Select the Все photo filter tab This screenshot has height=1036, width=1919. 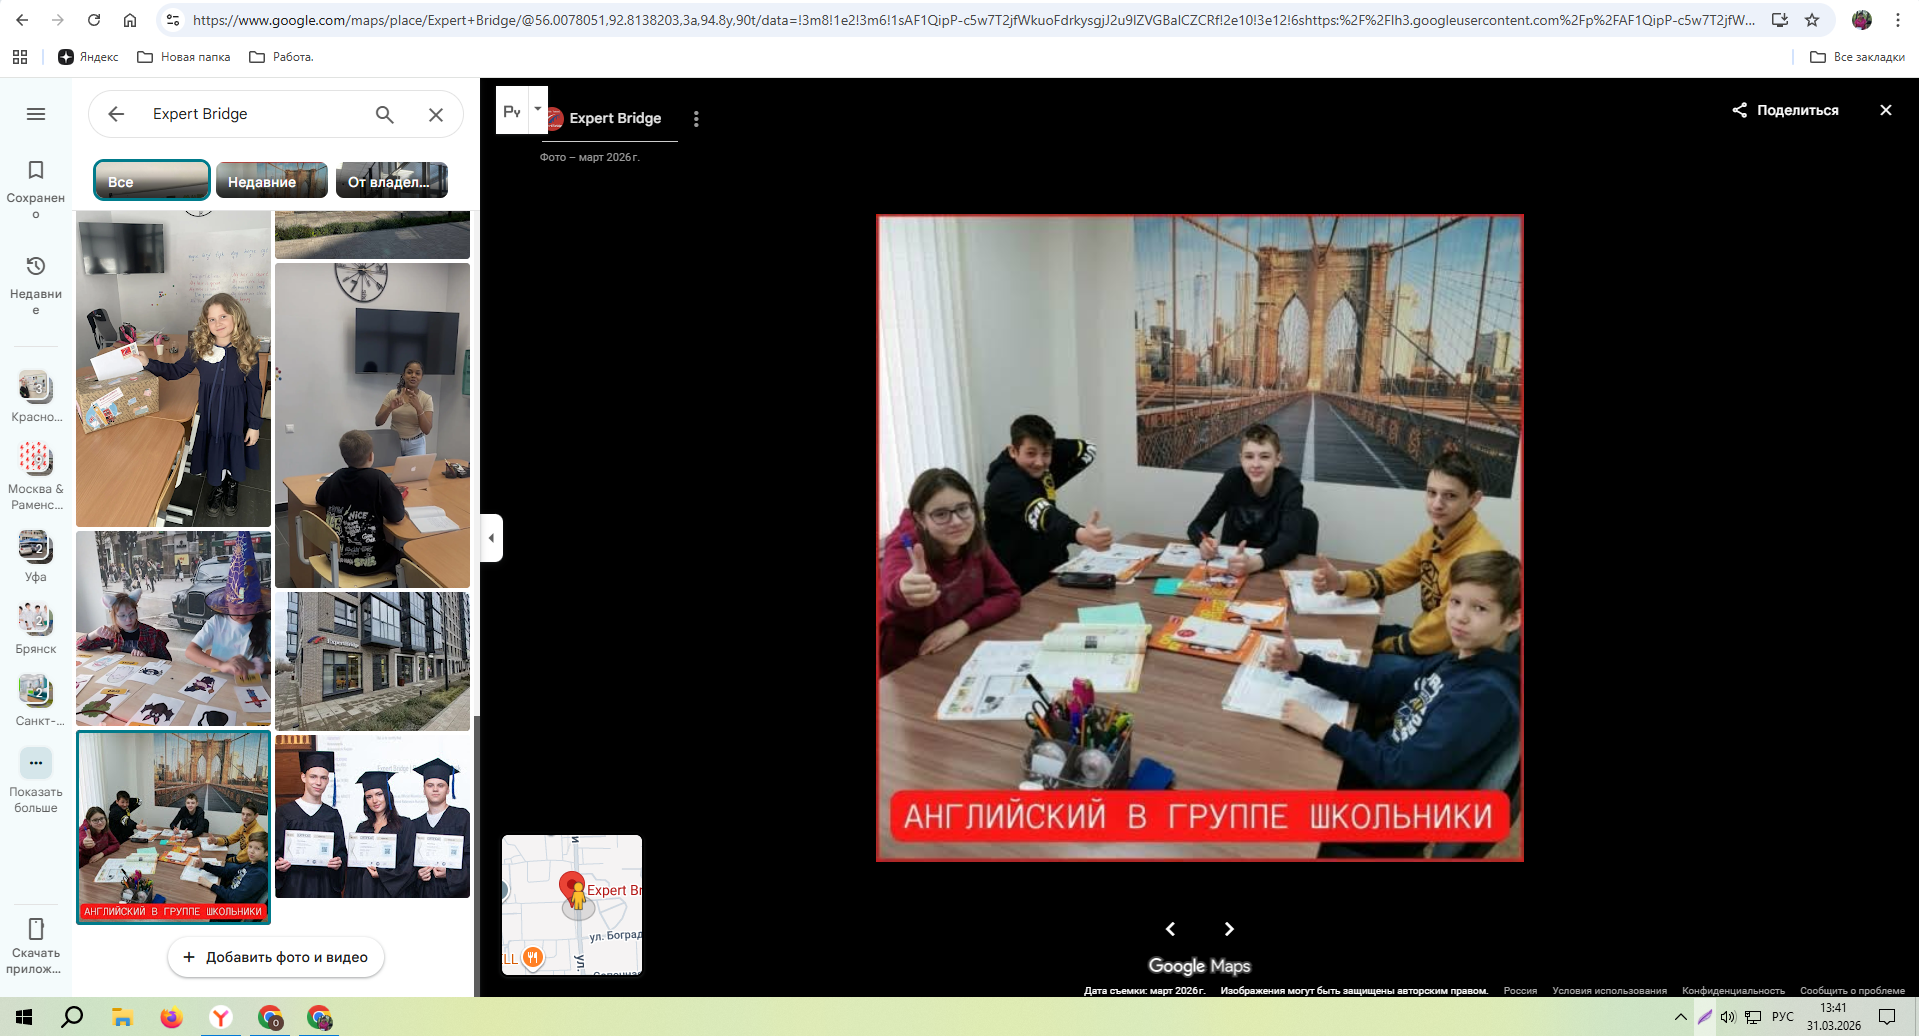(152, 181)
